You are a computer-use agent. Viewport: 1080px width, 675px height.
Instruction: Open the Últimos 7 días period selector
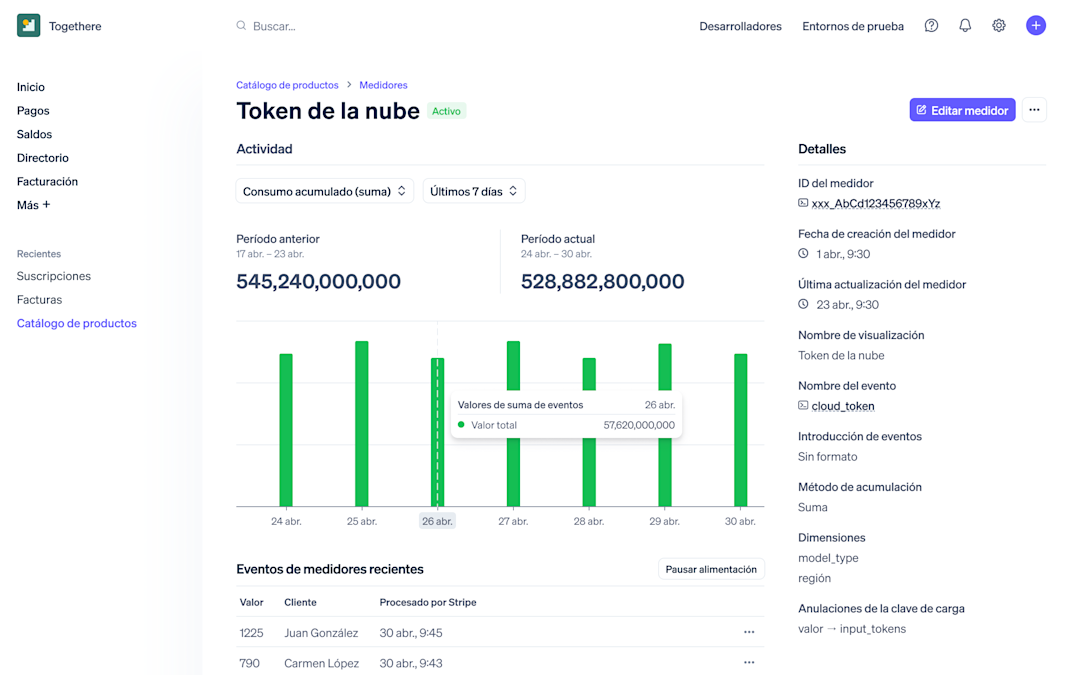473,190
